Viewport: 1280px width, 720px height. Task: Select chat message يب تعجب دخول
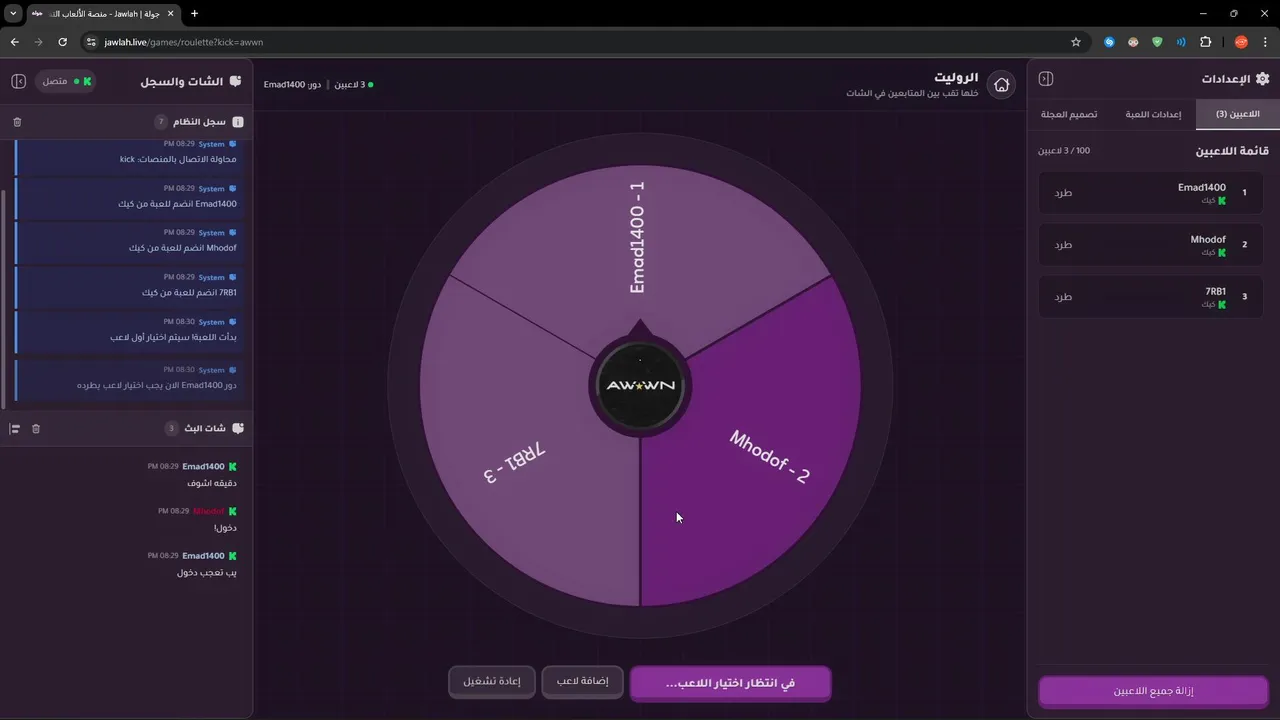[x=207, y=573]
